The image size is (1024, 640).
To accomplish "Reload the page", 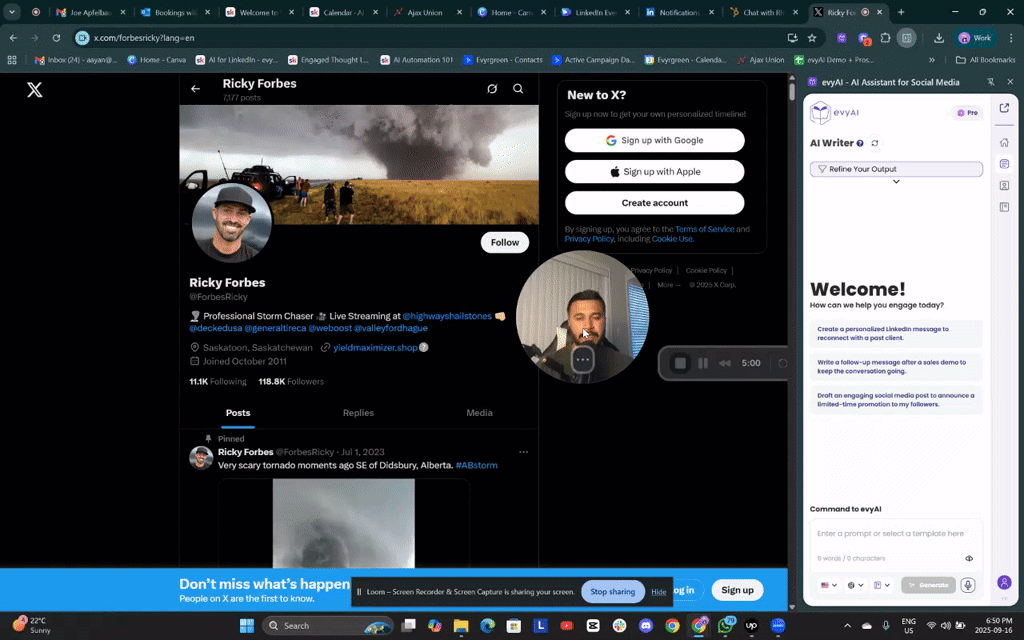I will point(56,38).
